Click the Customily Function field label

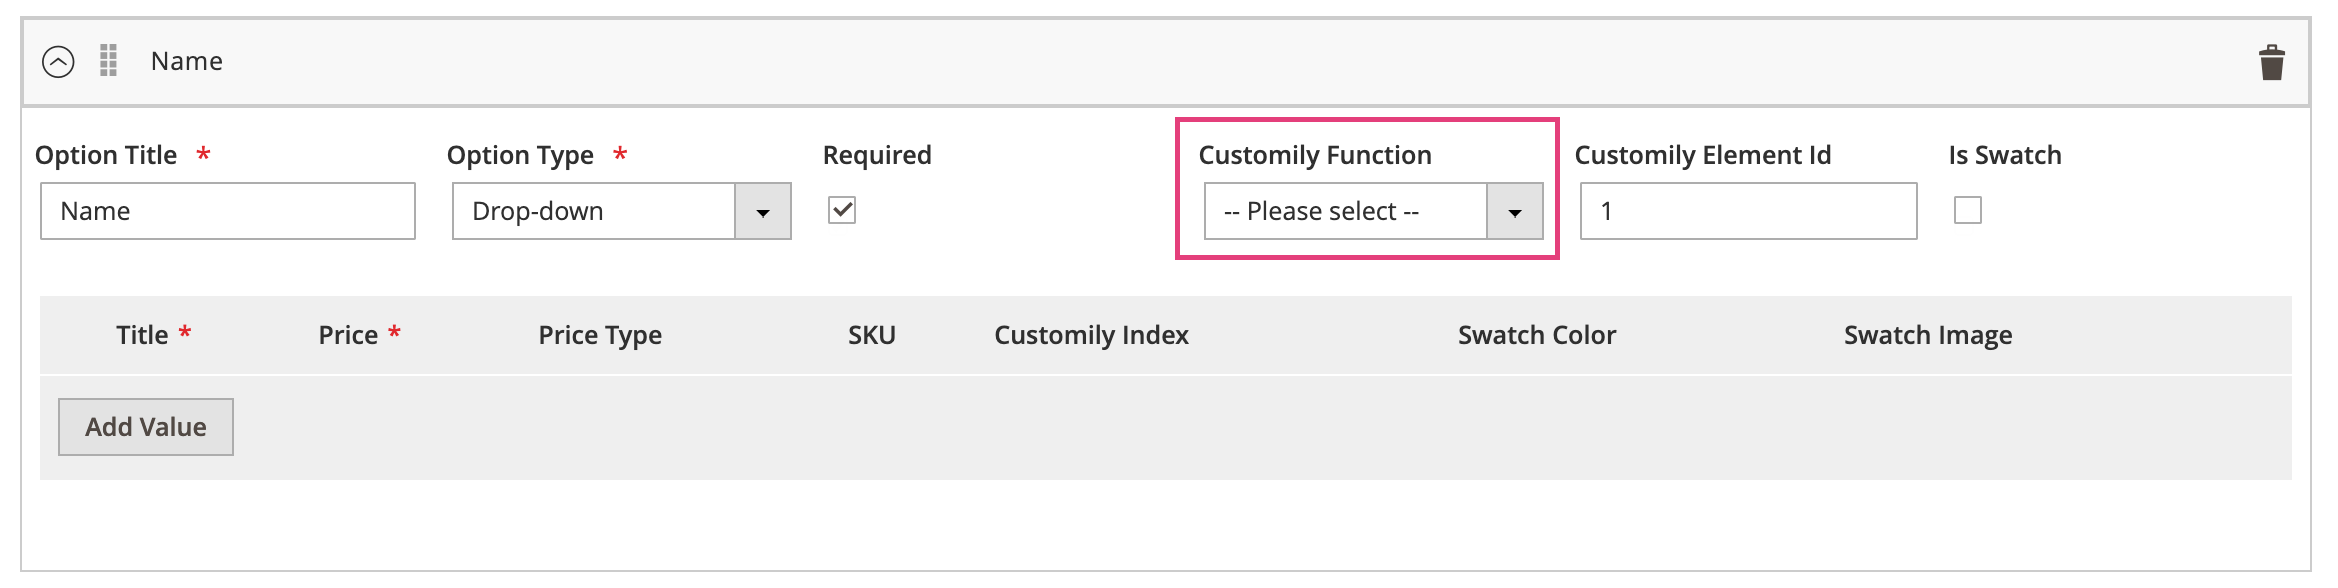(x=1315, y=155)
